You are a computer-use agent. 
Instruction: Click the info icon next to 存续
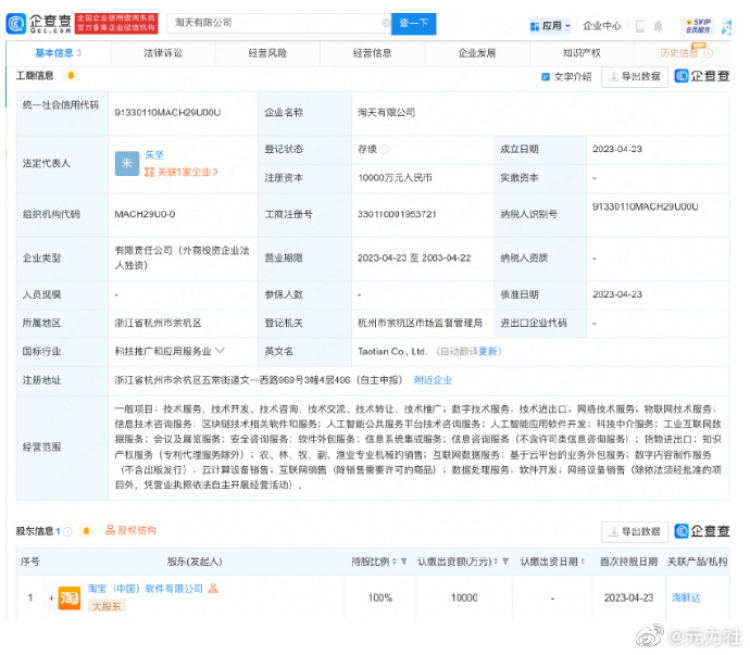pyautogui.click(x=386, y=149)
